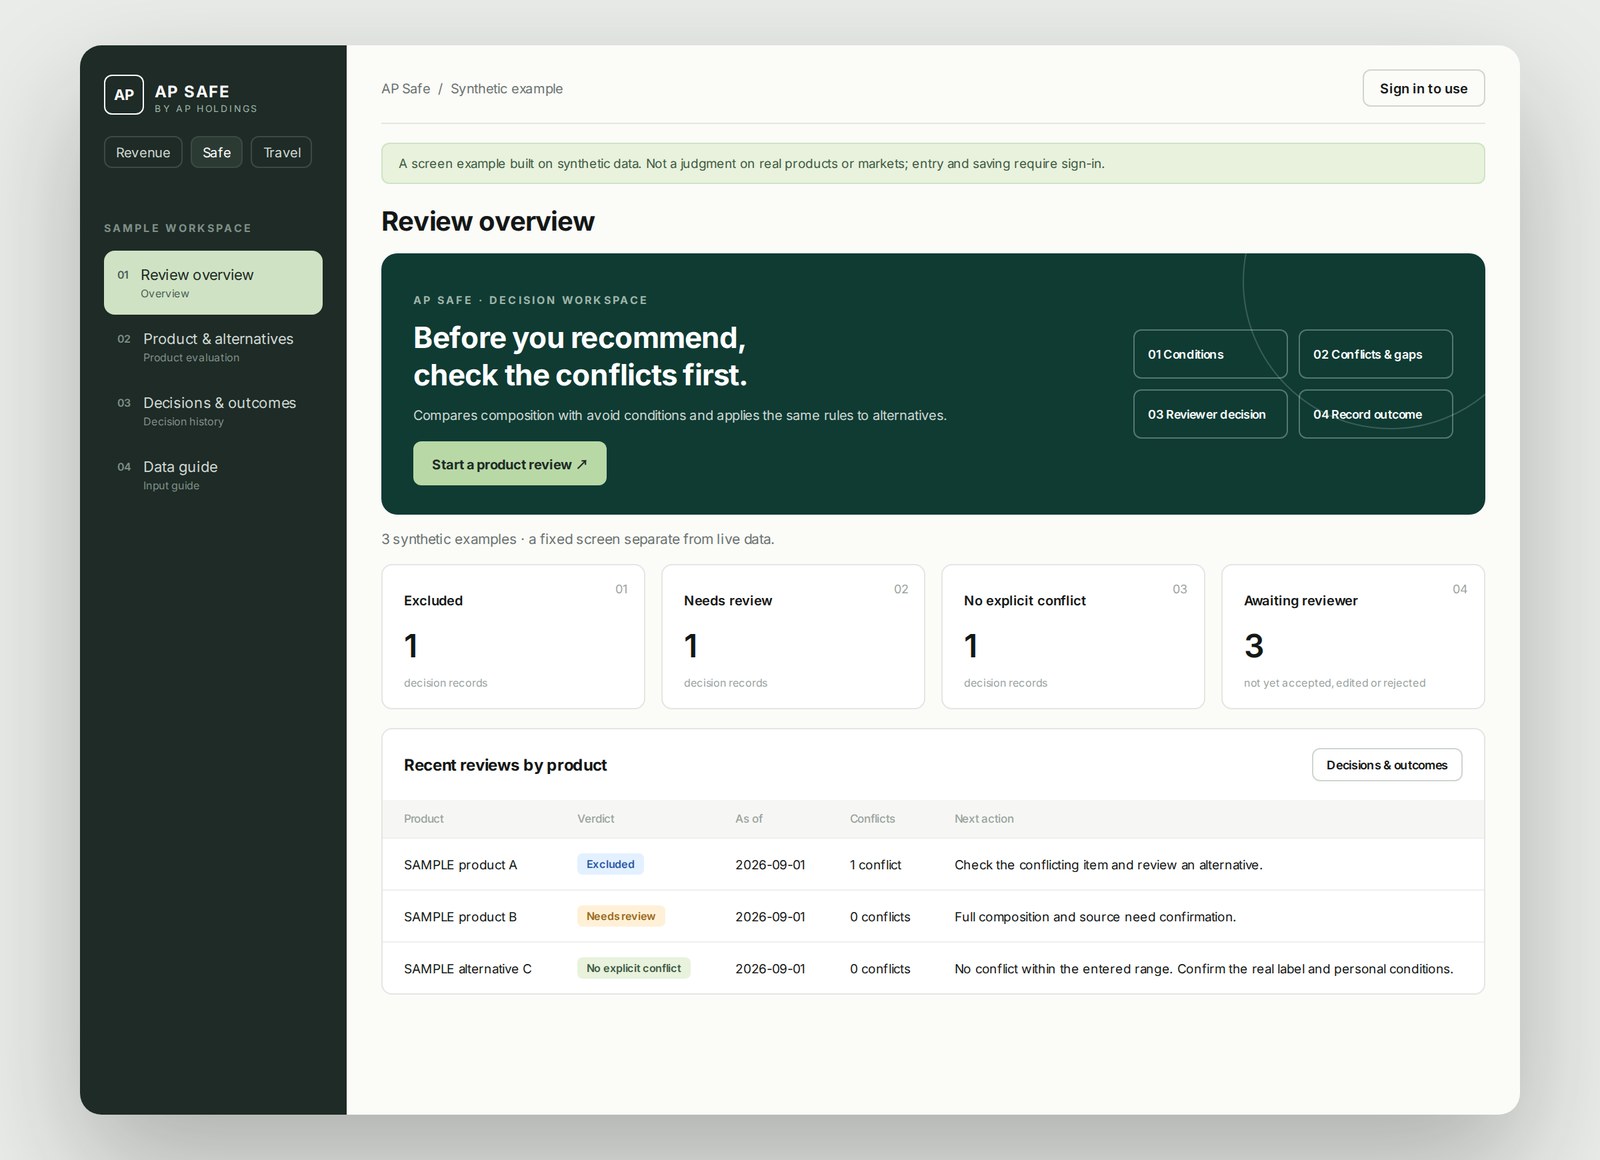The width and height of the screenshot is (1600, 1160).
Task: Click the Verdict column header
Action: [596, 819]
